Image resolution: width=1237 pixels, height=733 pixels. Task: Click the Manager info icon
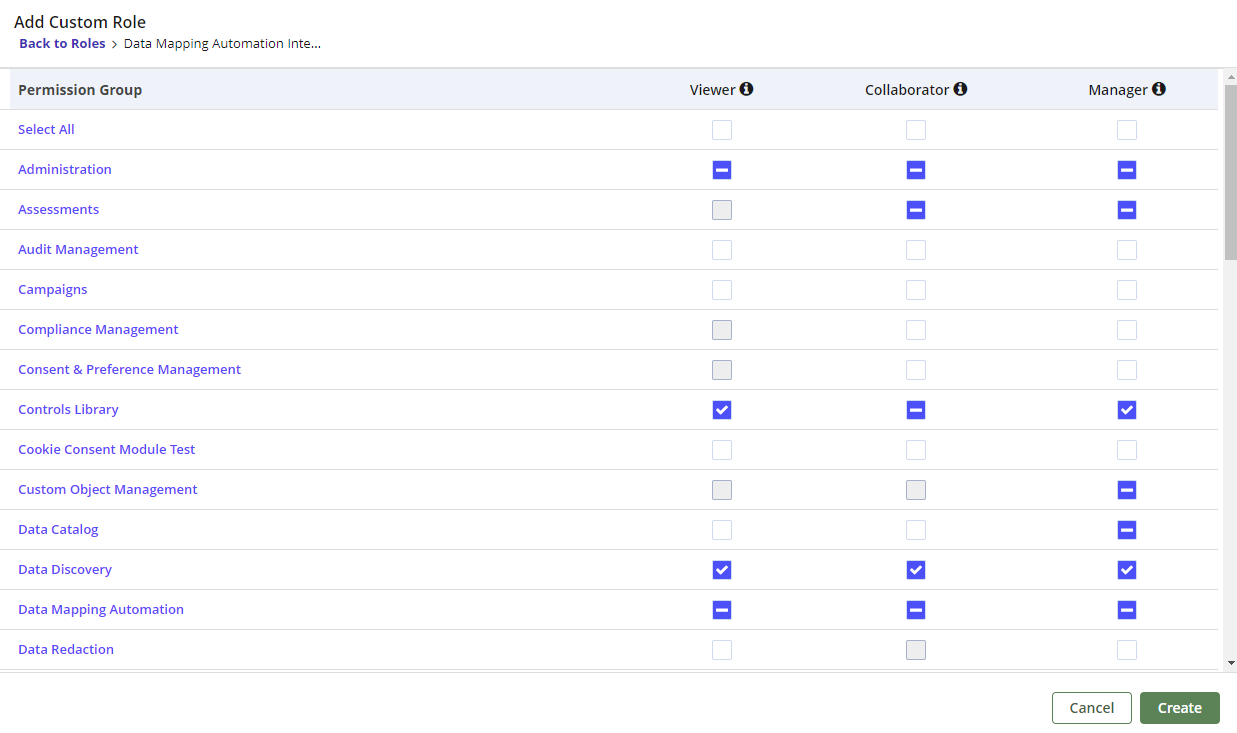click(x=1158, y=89)
